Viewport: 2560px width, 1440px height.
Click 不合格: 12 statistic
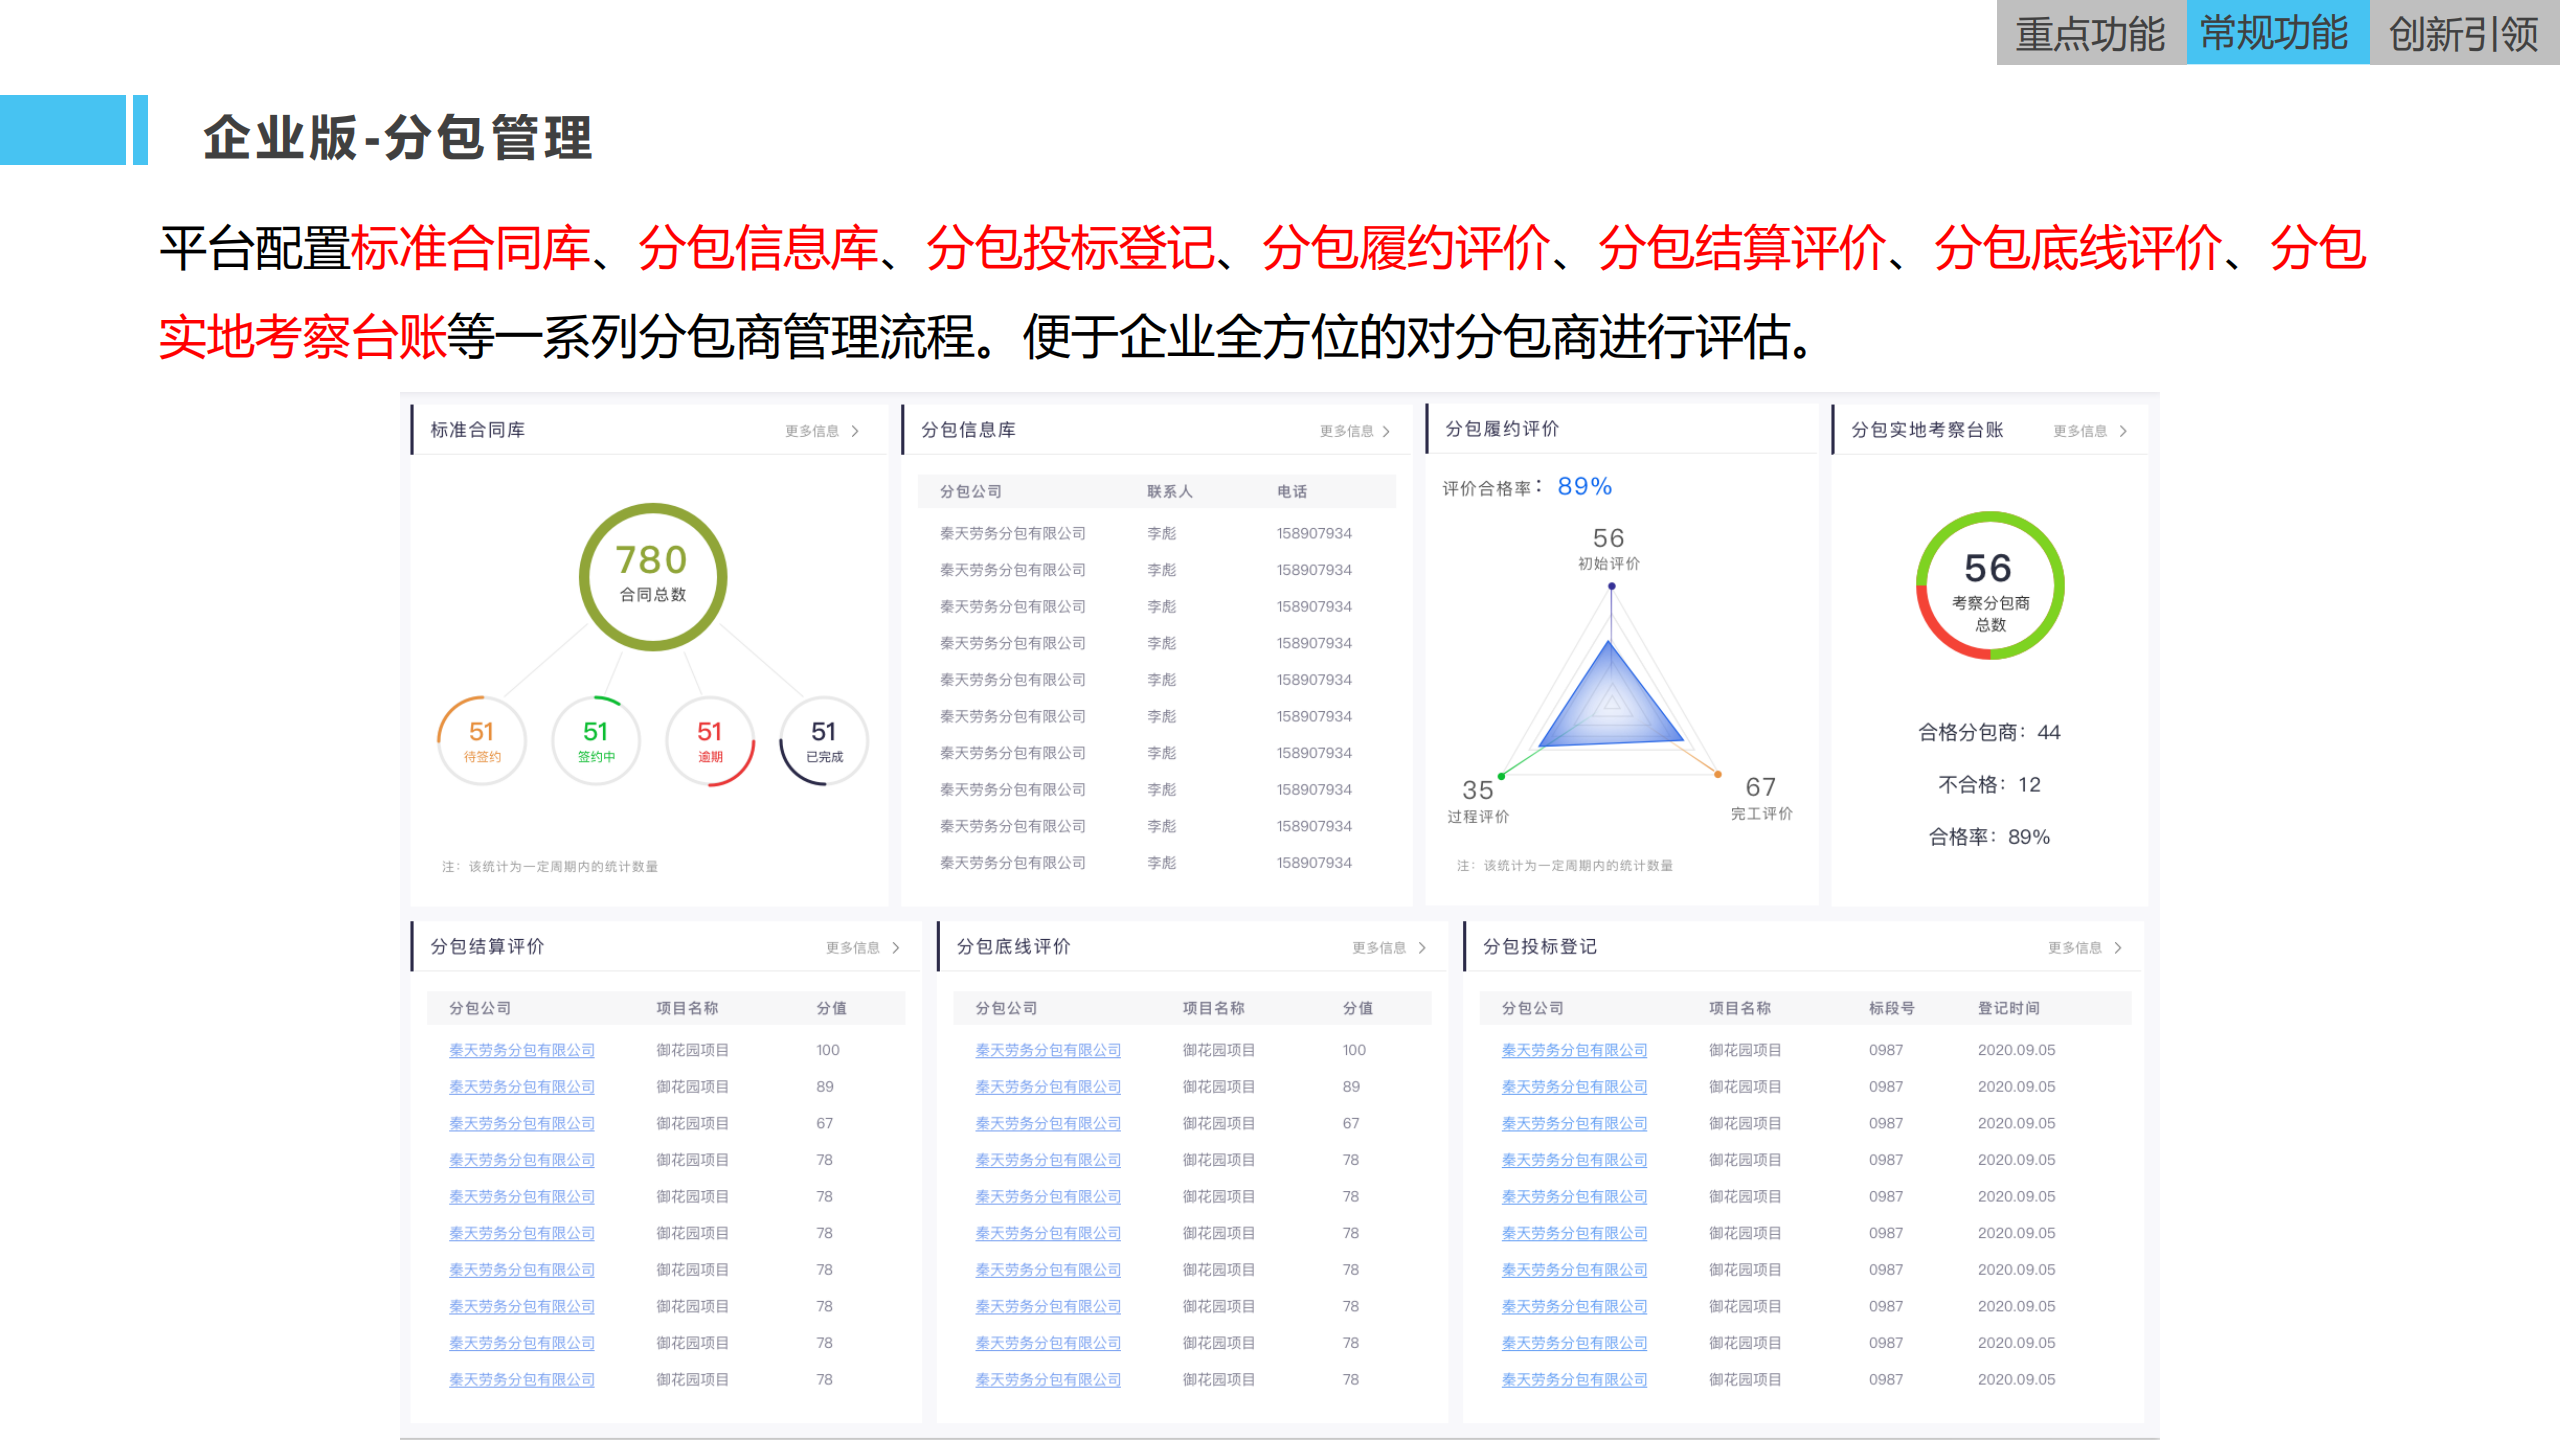coord(1989,785)
